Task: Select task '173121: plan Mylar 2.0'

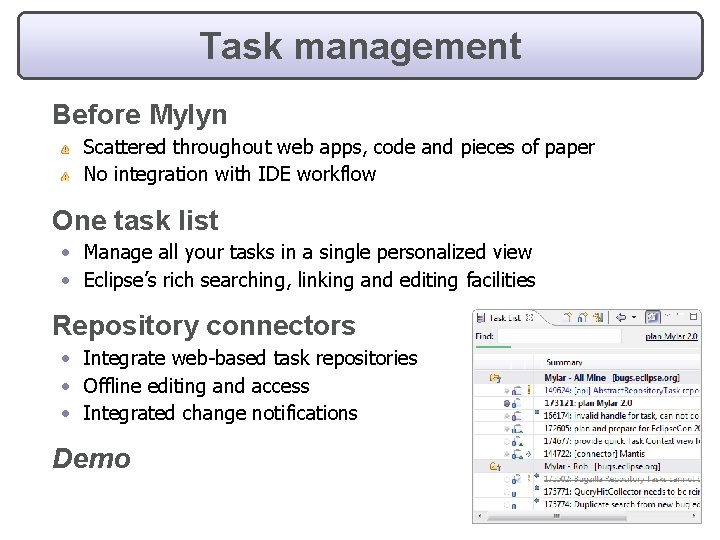Action: pos(588,403)
